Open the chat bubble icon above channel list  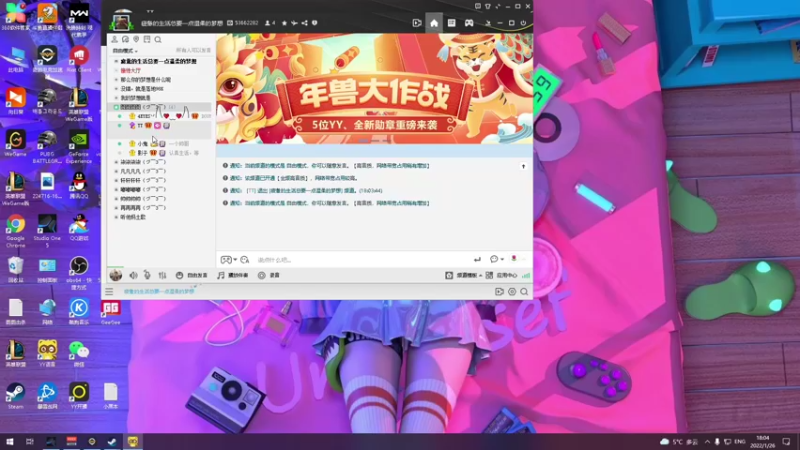[125, 39]
